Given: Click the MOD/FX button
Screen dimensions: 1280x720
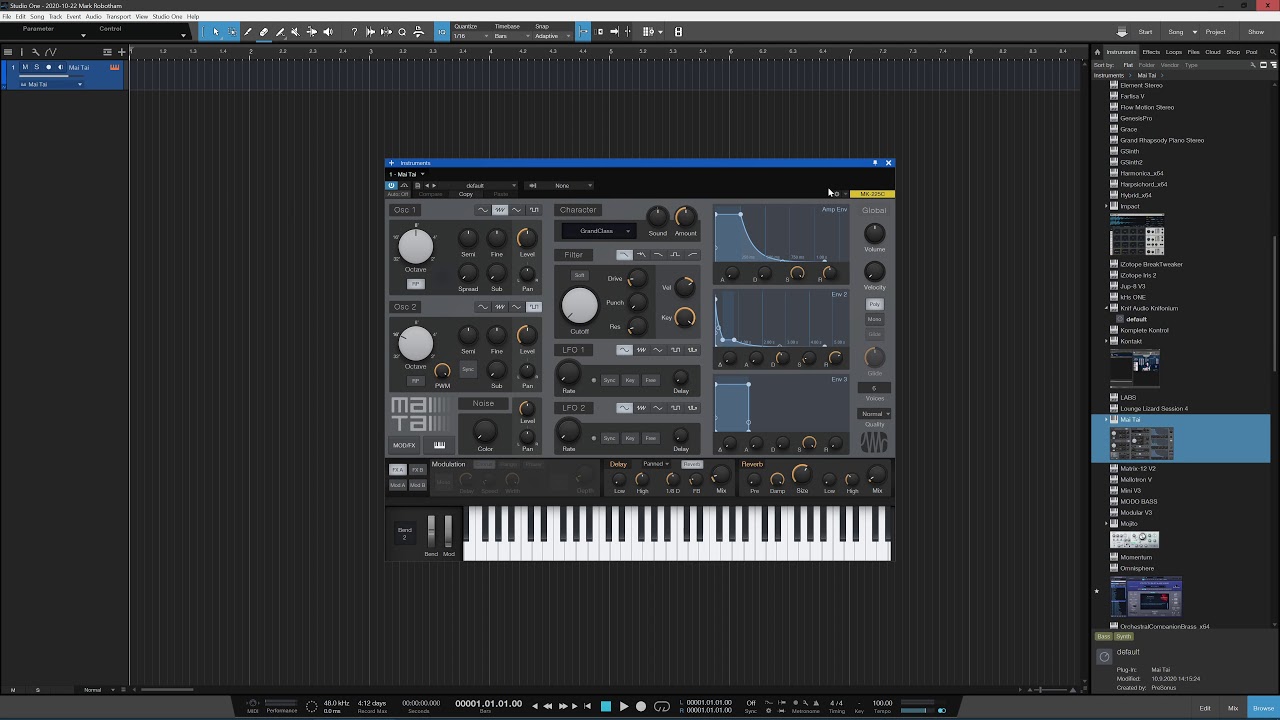Looking at the screenshot, I should click(x=404, y=445).
